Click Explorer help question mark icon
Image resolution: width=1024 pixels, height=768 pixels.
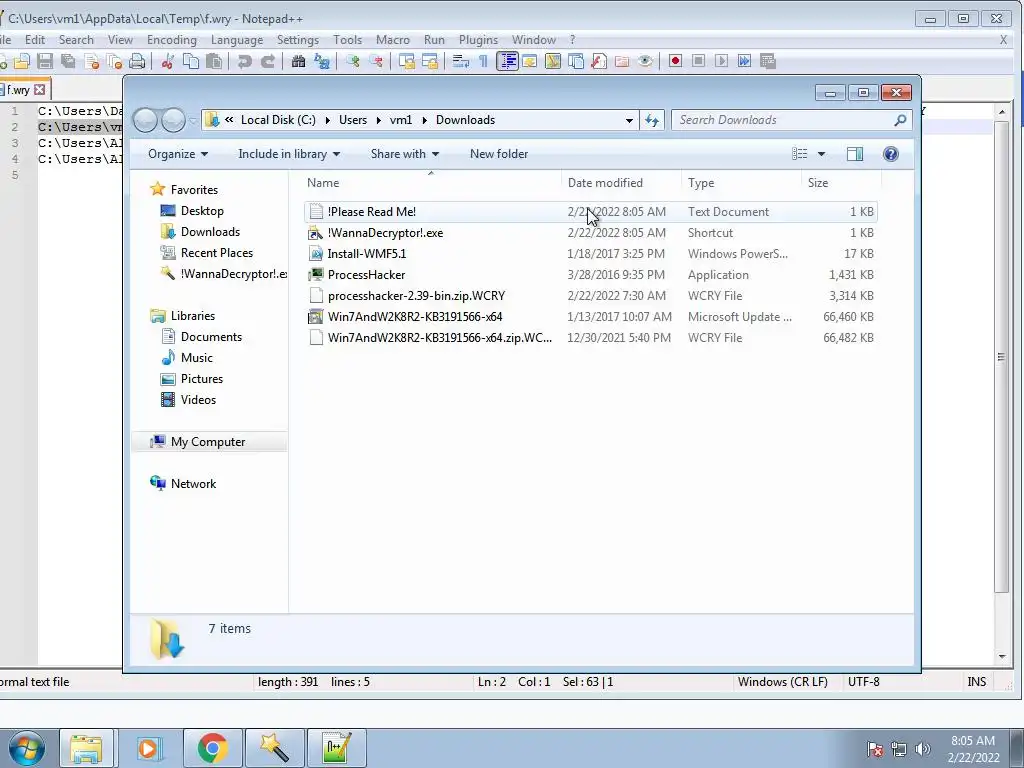point(891,154)
